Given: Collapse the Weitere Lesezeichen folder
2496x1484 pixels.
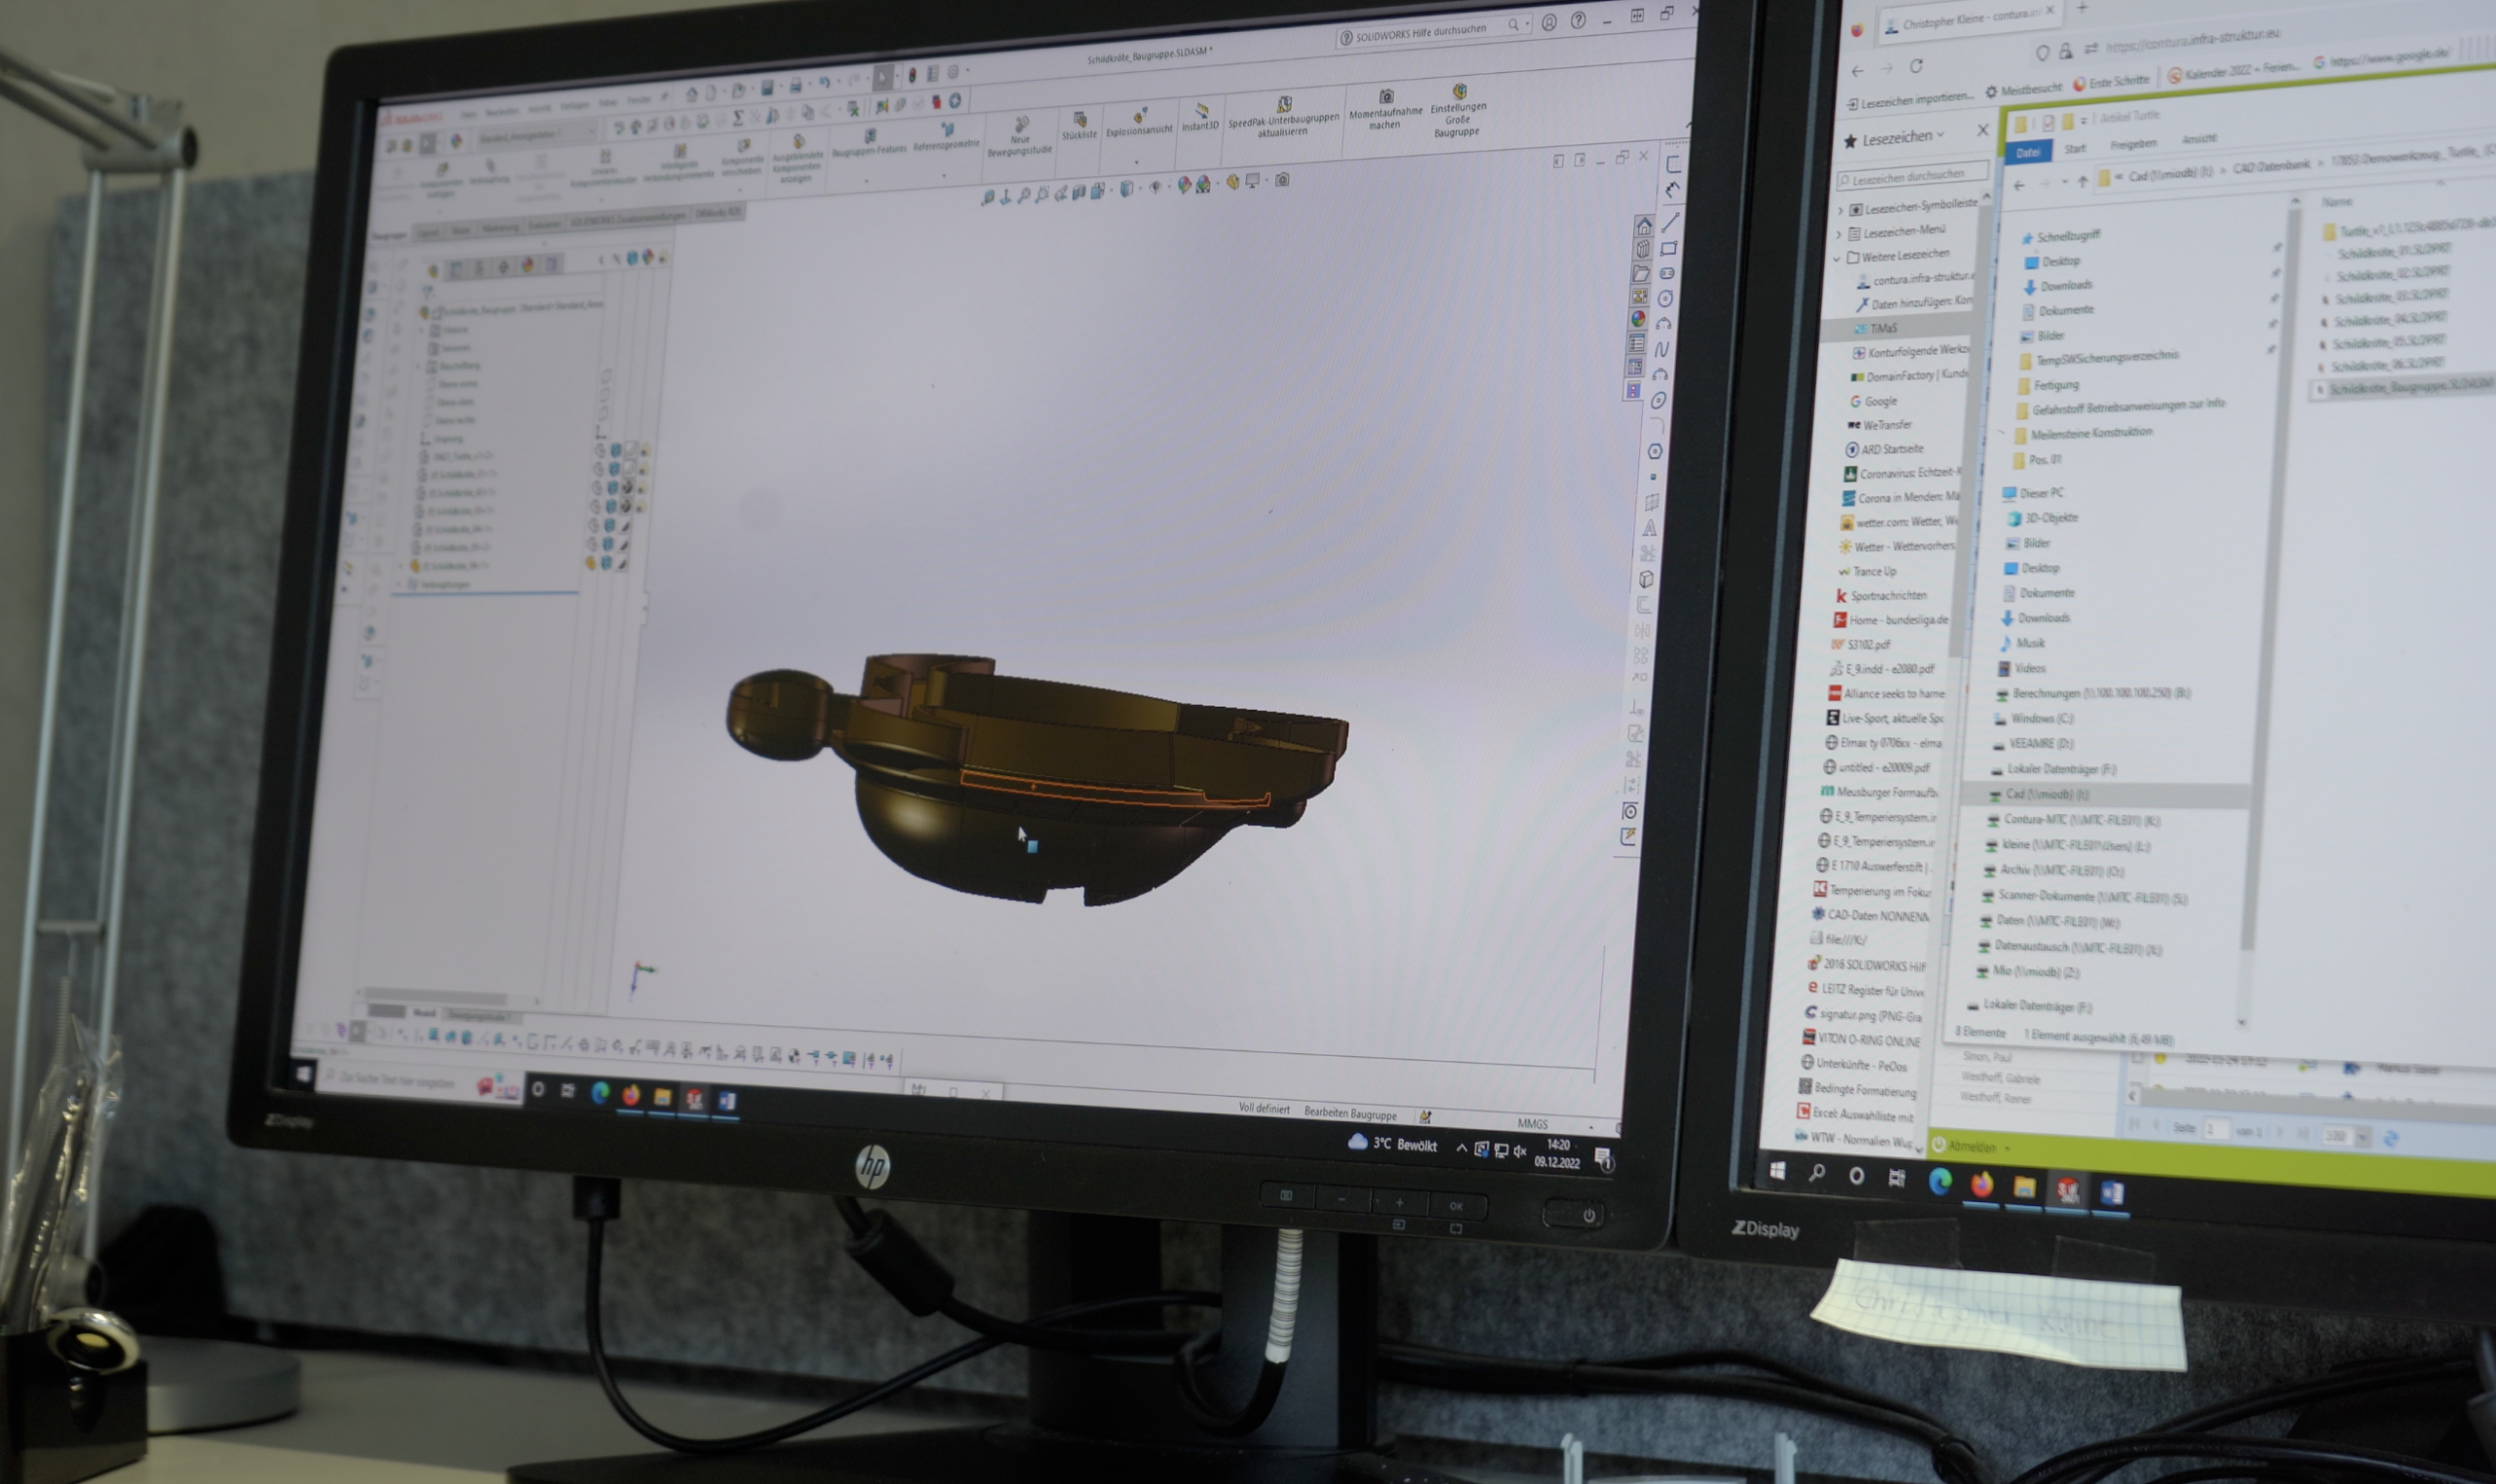Looking at the screenshot, I should point(1838,258).
